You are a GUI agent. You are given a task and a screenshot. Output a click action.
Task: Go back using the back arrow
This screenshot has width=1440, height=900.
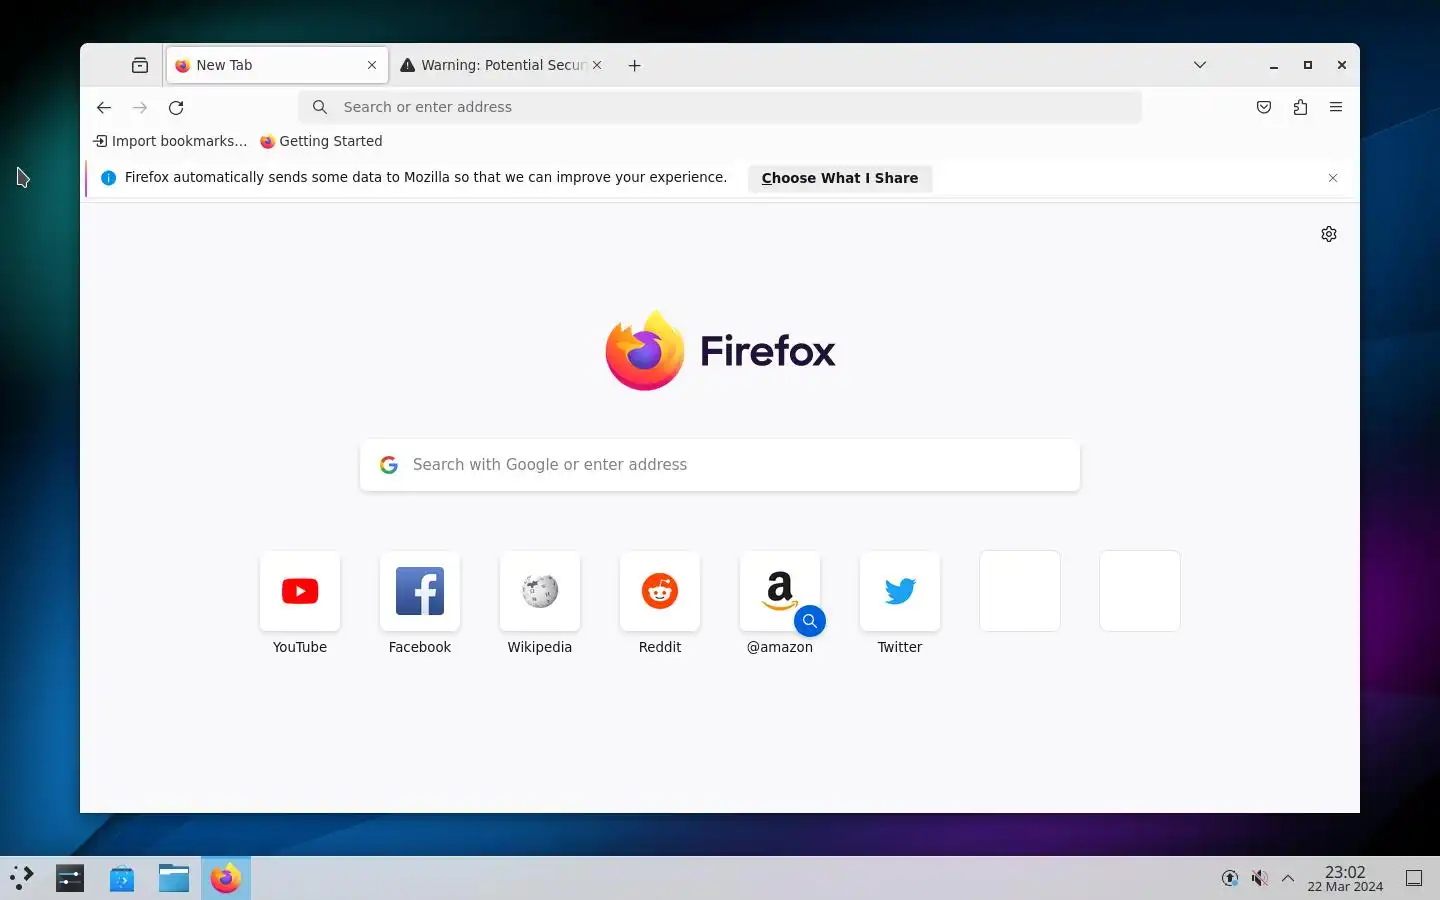tap(104, 107)
